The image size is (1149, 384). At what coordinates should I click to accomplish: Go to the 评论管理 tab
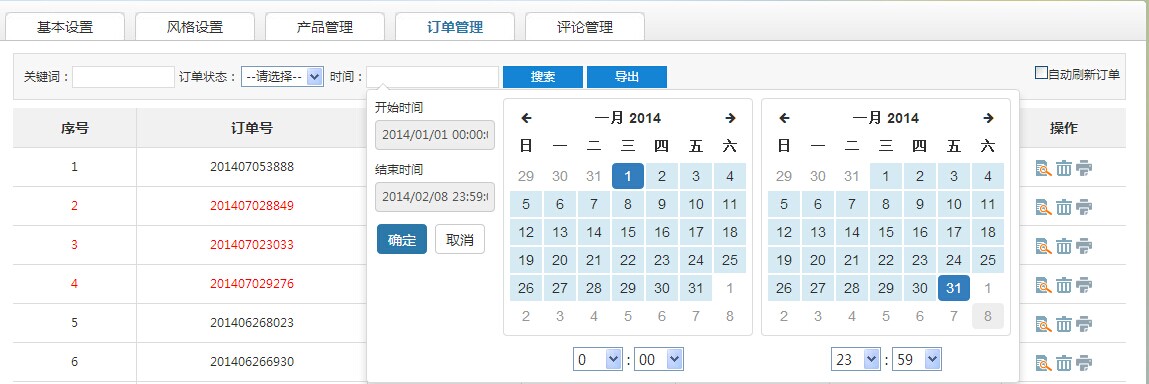coord(585,27)
